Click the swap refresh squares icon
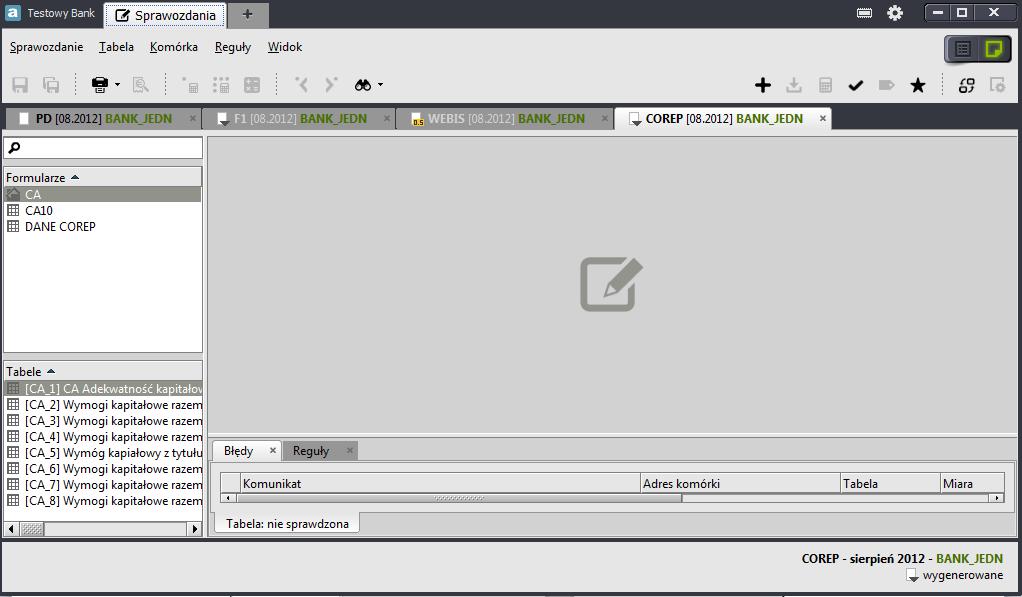Image resolution: width=1022 pixels, height=597 pixels. click(967, 85)
